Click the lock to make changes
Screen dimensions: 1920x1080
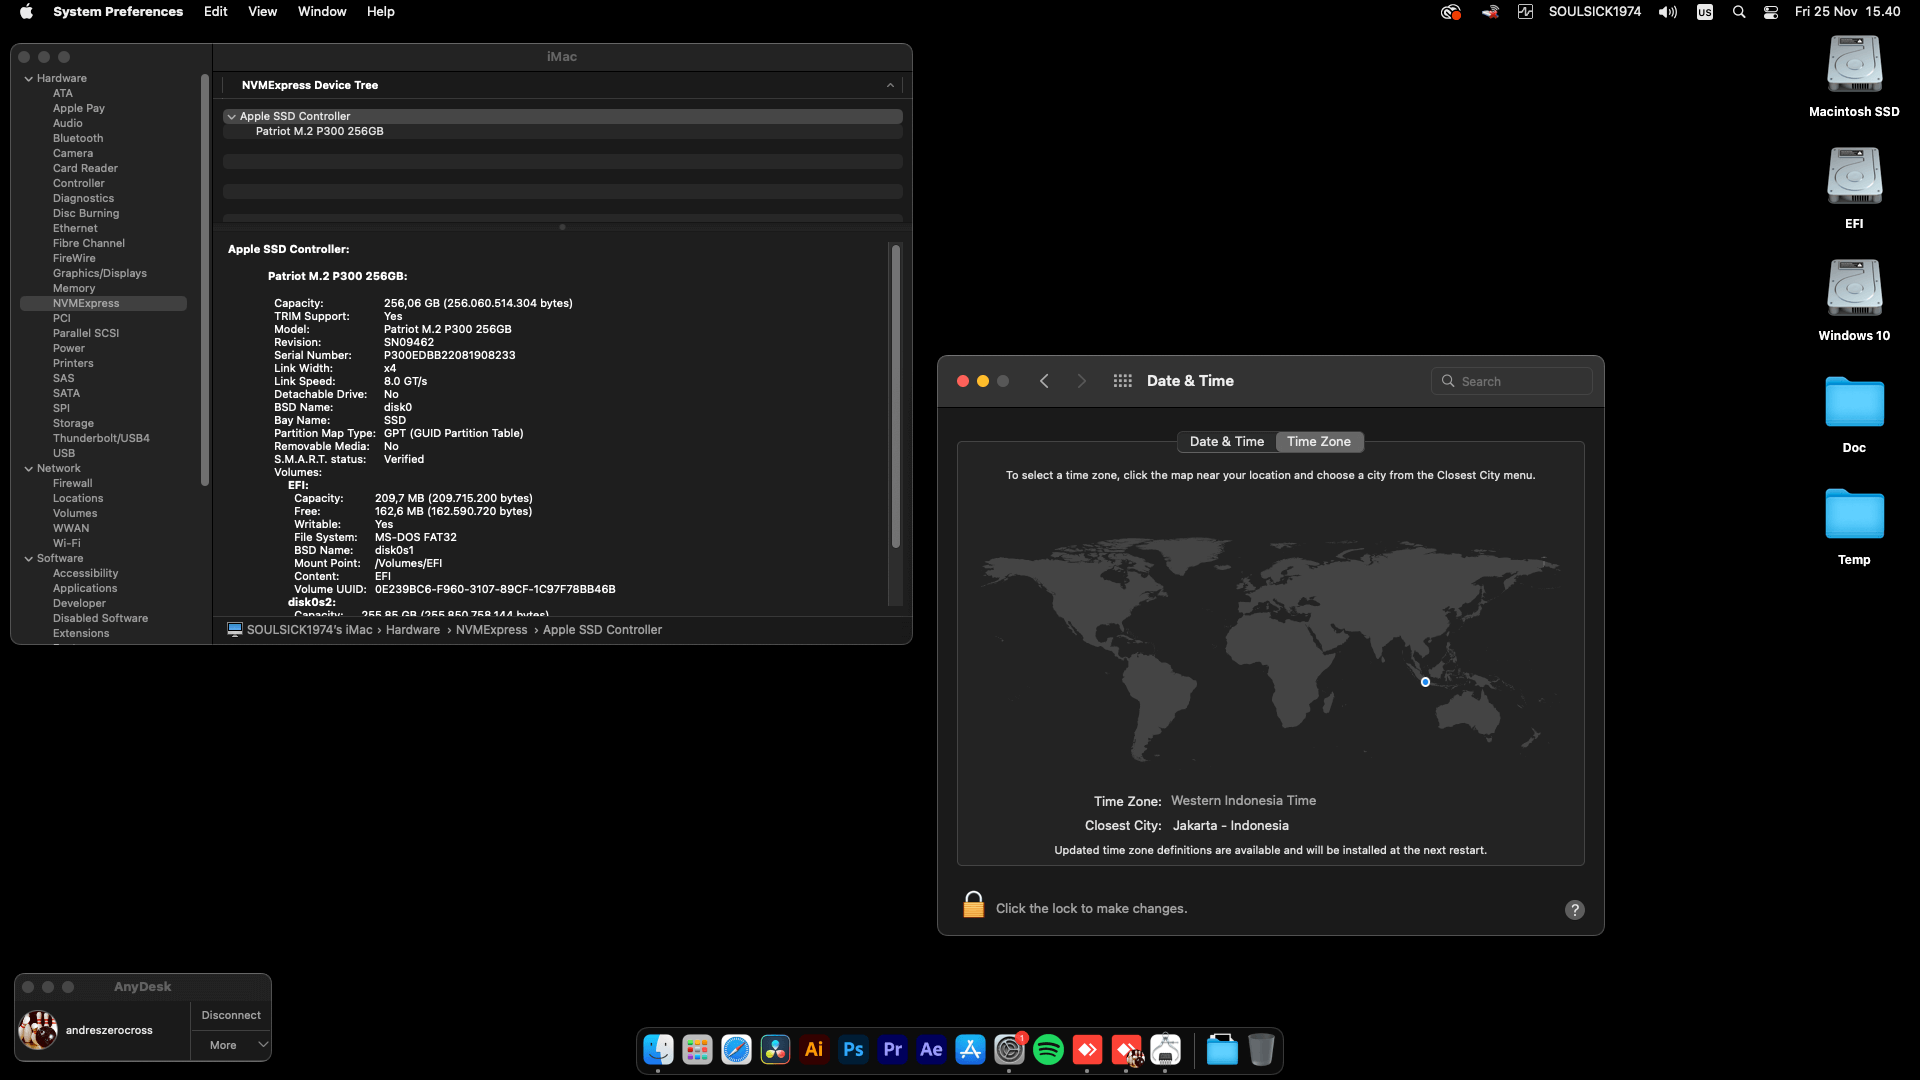[973, 905]
